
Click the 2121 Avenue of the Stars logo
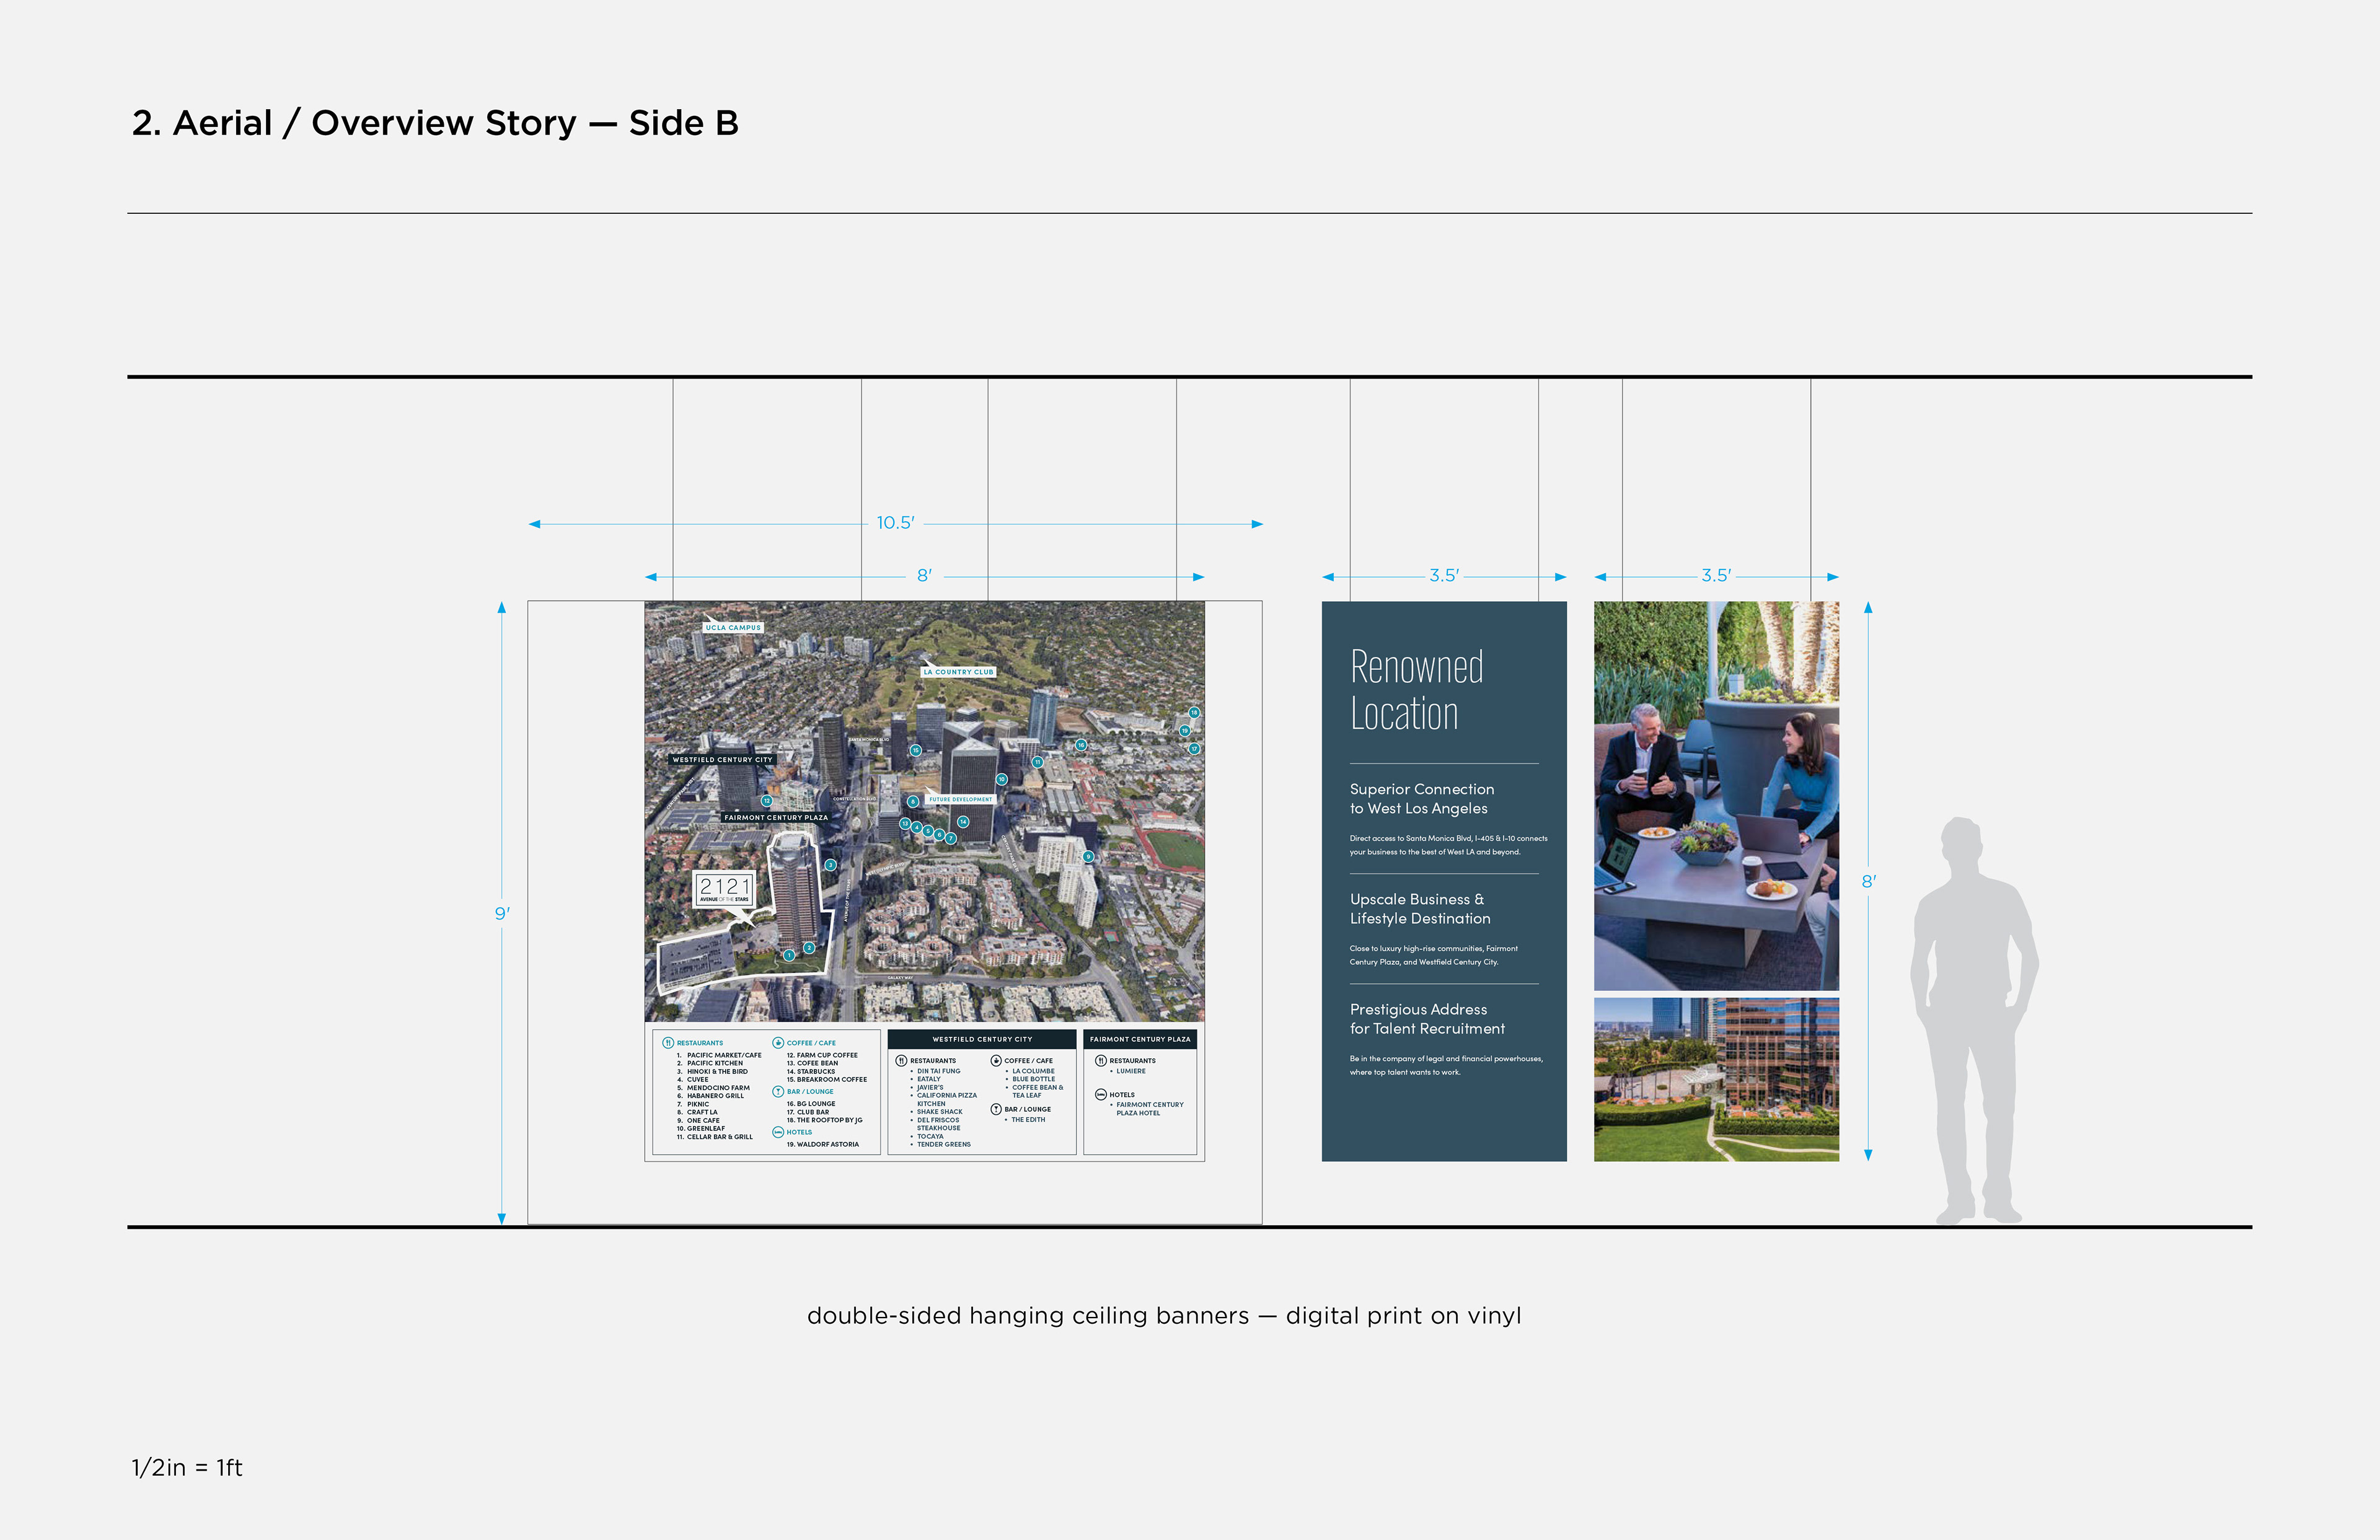pyautogui.click(x=724, y=889)
